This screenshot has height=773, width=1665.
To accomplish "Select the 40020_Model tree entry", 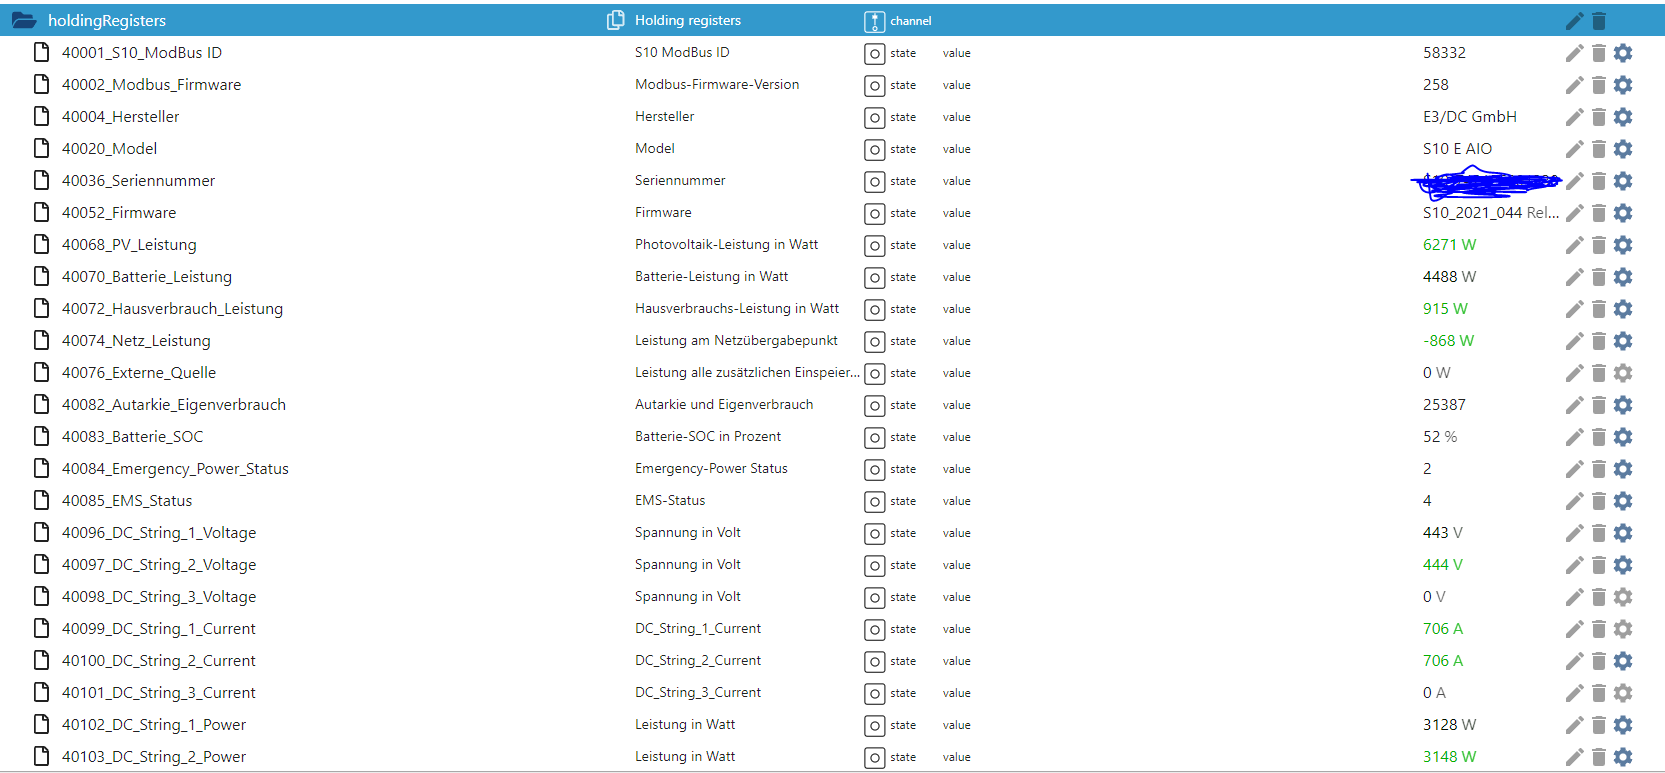I will pos(109,149).
